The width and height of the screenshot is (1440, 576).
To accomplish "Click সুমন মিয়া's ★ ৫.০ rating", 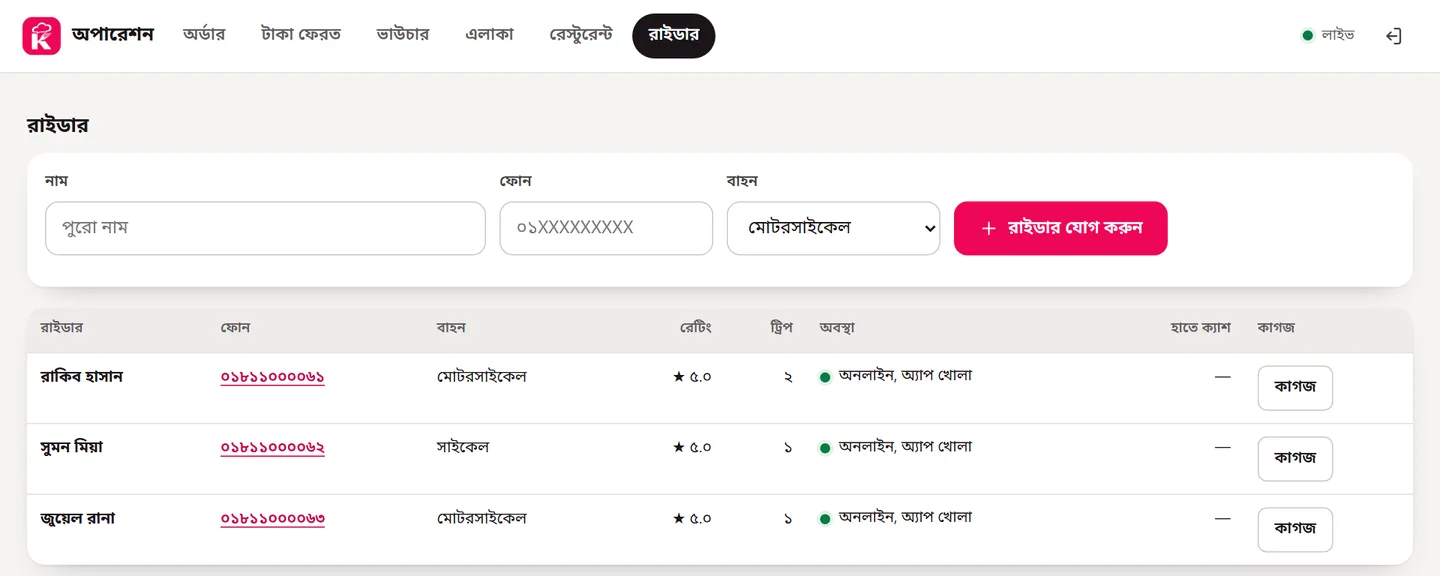I will (692, 448).
